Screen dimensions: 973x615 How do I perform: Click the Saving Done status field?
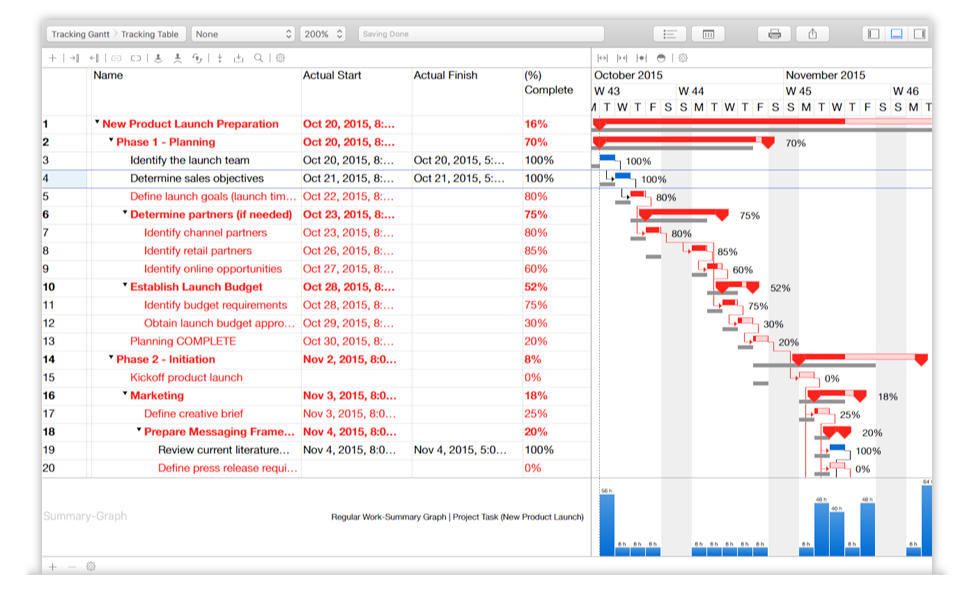481,34
